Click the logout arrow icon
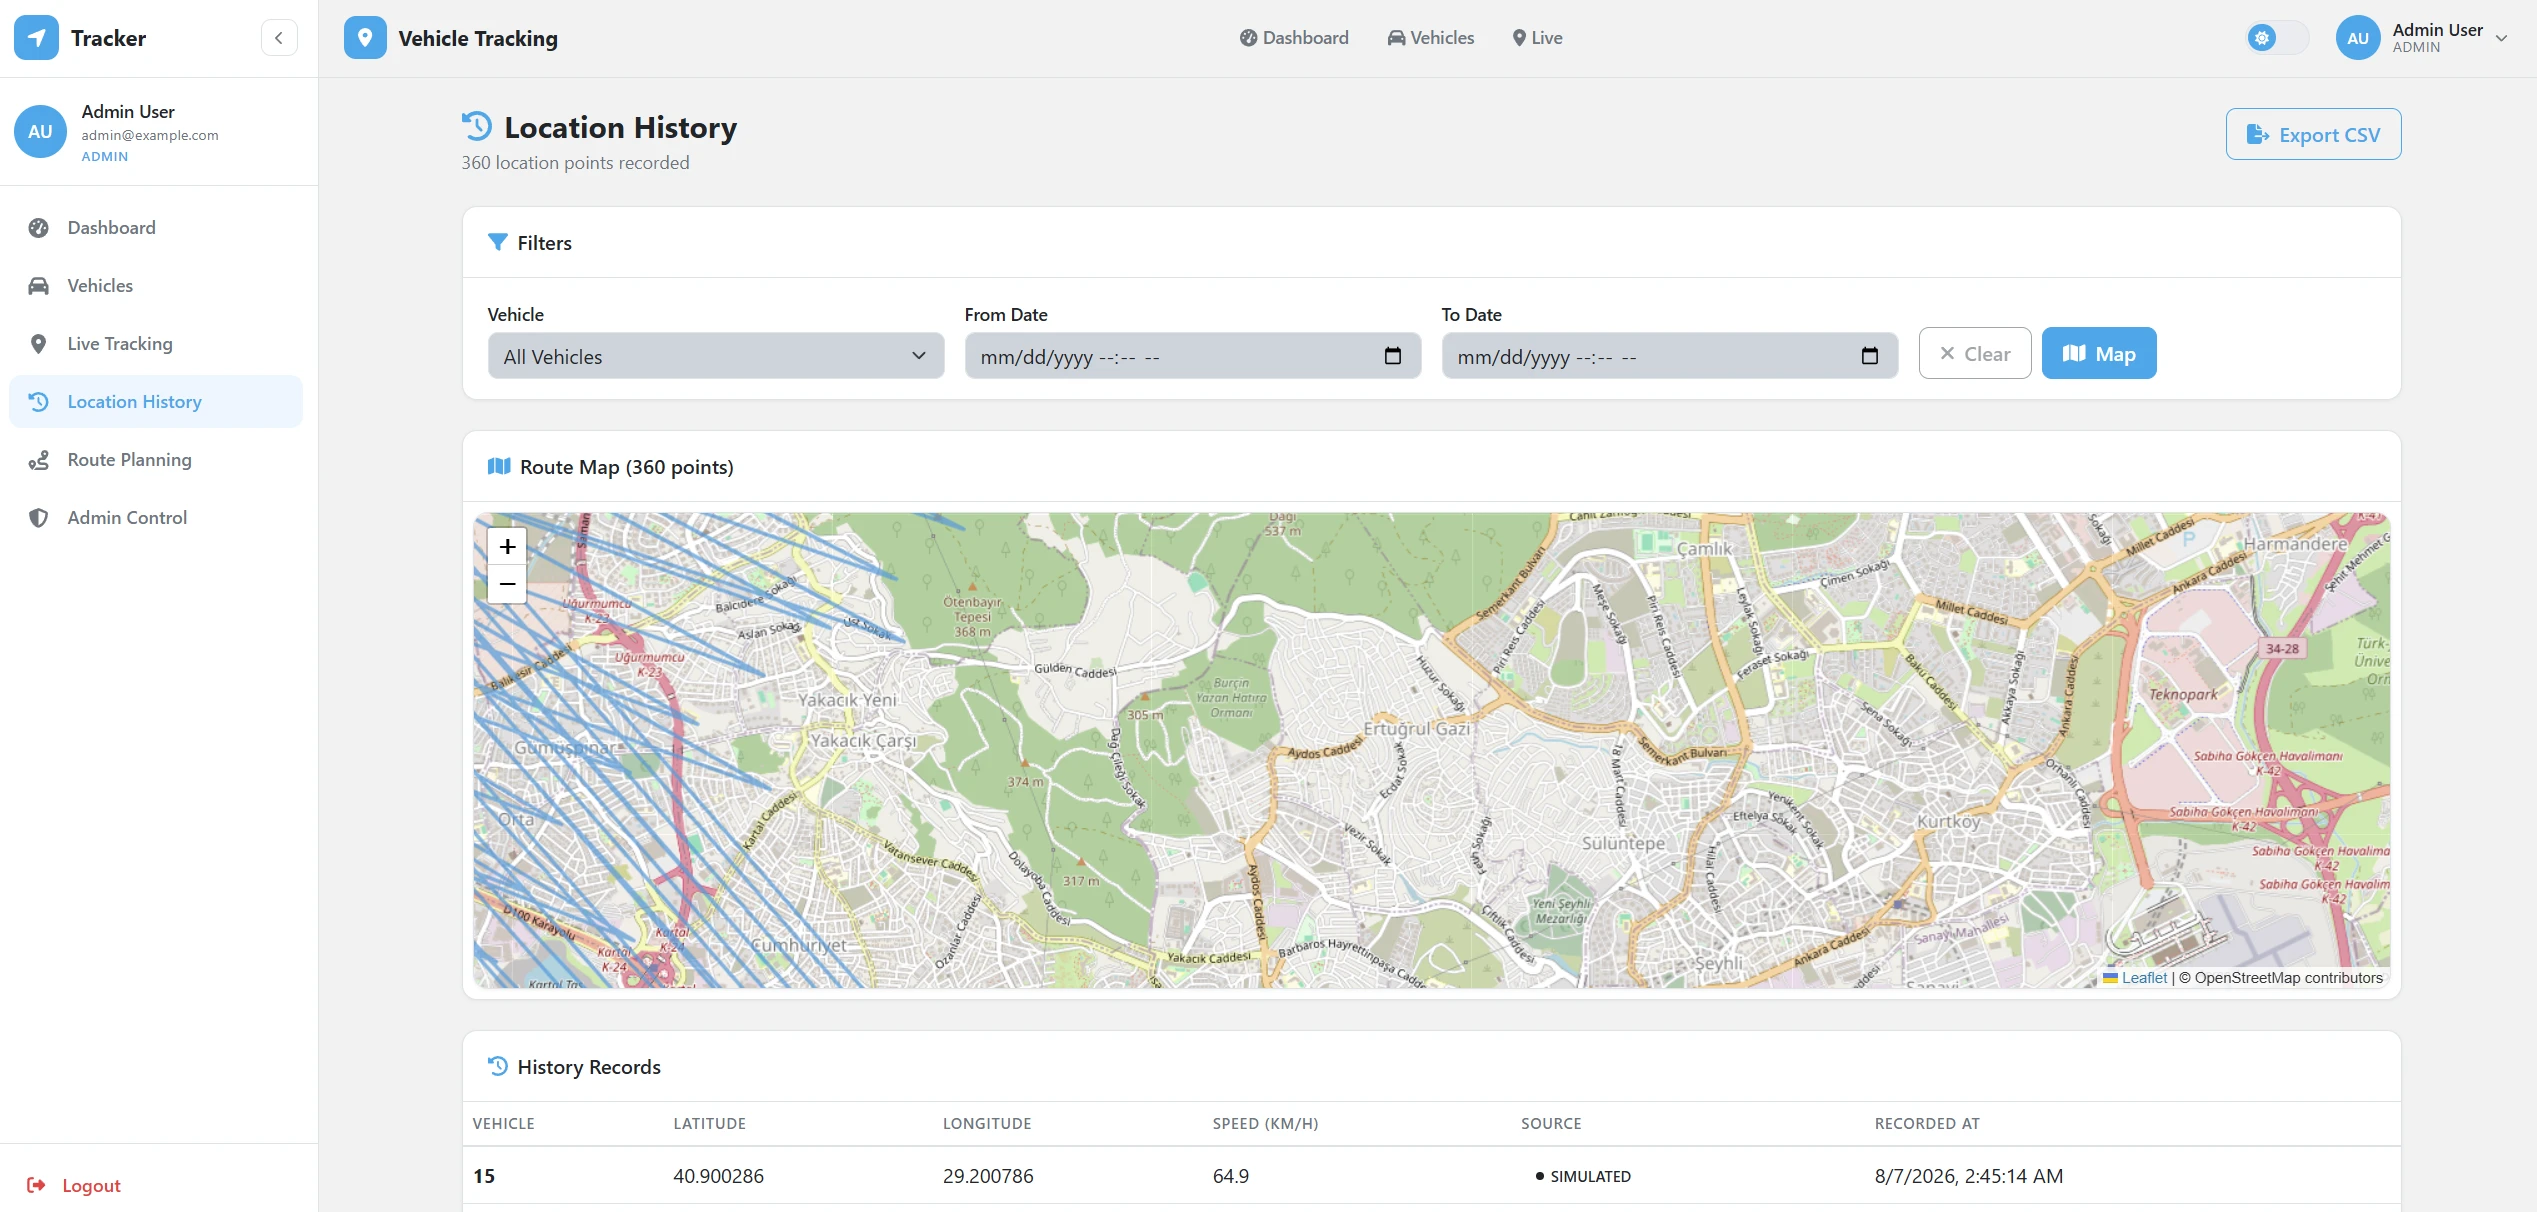2537x1212 pixels. click(x=36, y=1185)
